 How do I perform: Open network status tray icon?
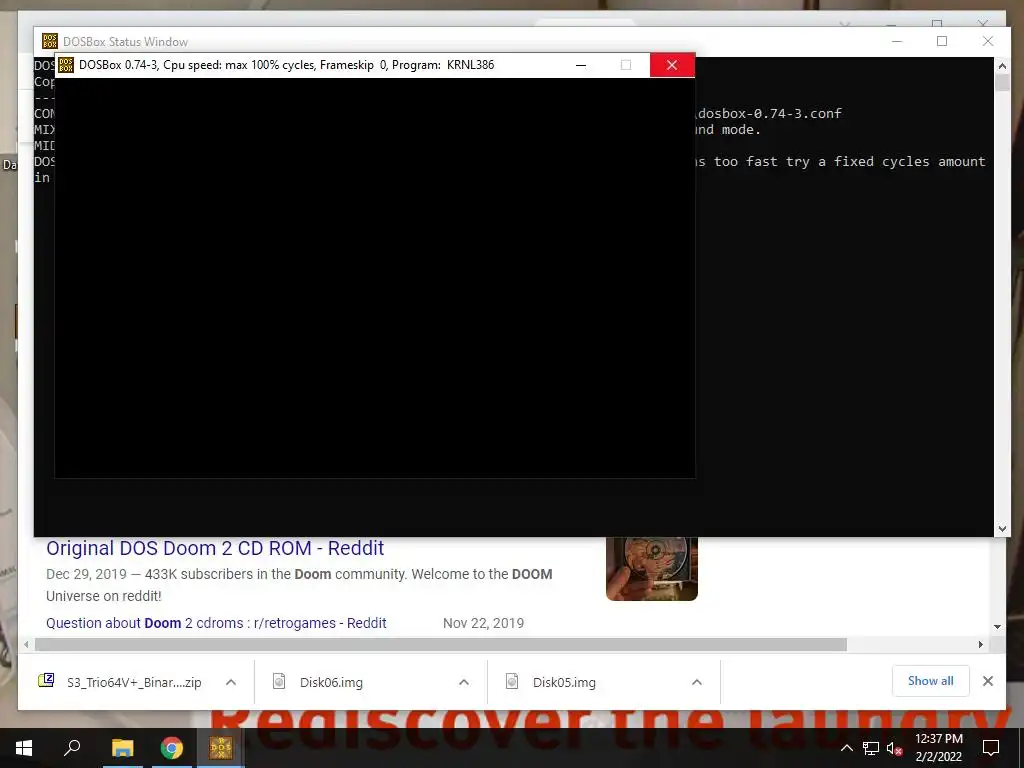(871, 748)
